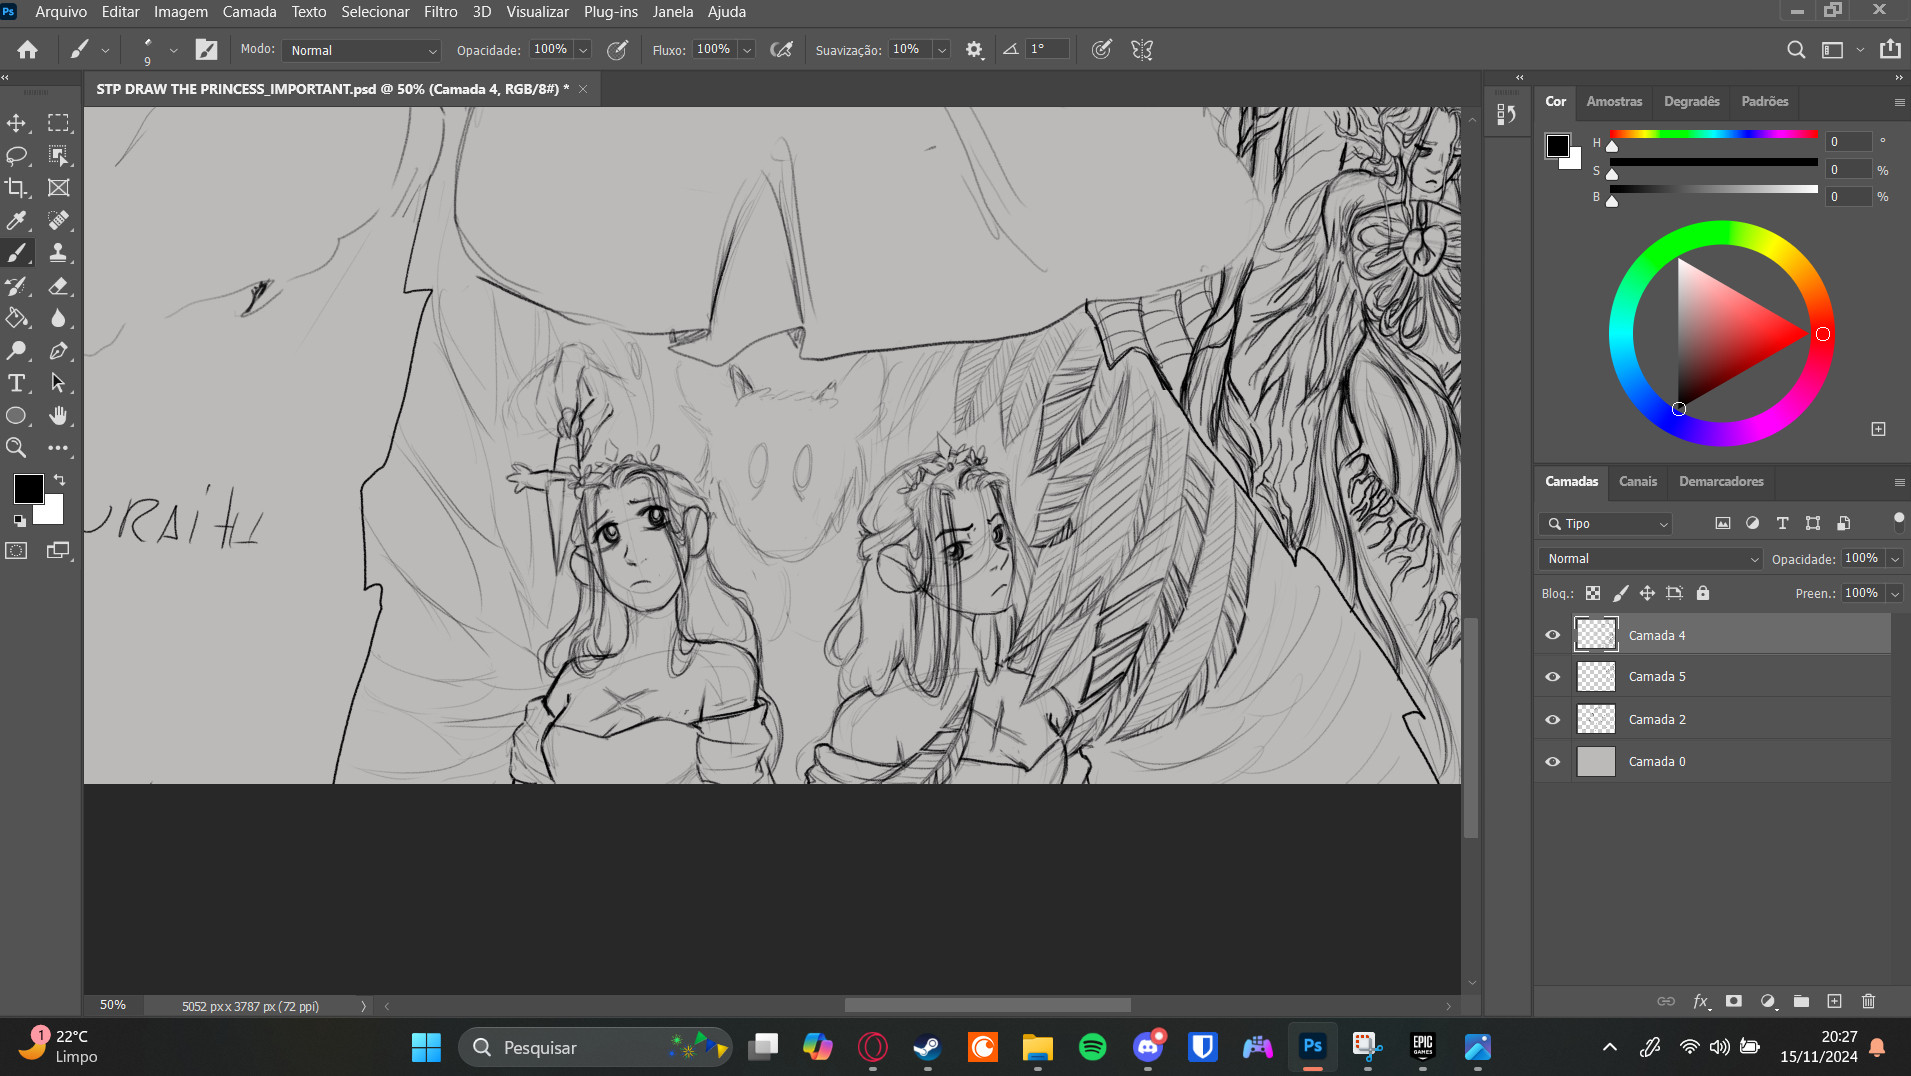1911x1076 pixels.
Task: Toggle airbrush build-up effect
Action: pyautogui.click(x=781, y=50)
